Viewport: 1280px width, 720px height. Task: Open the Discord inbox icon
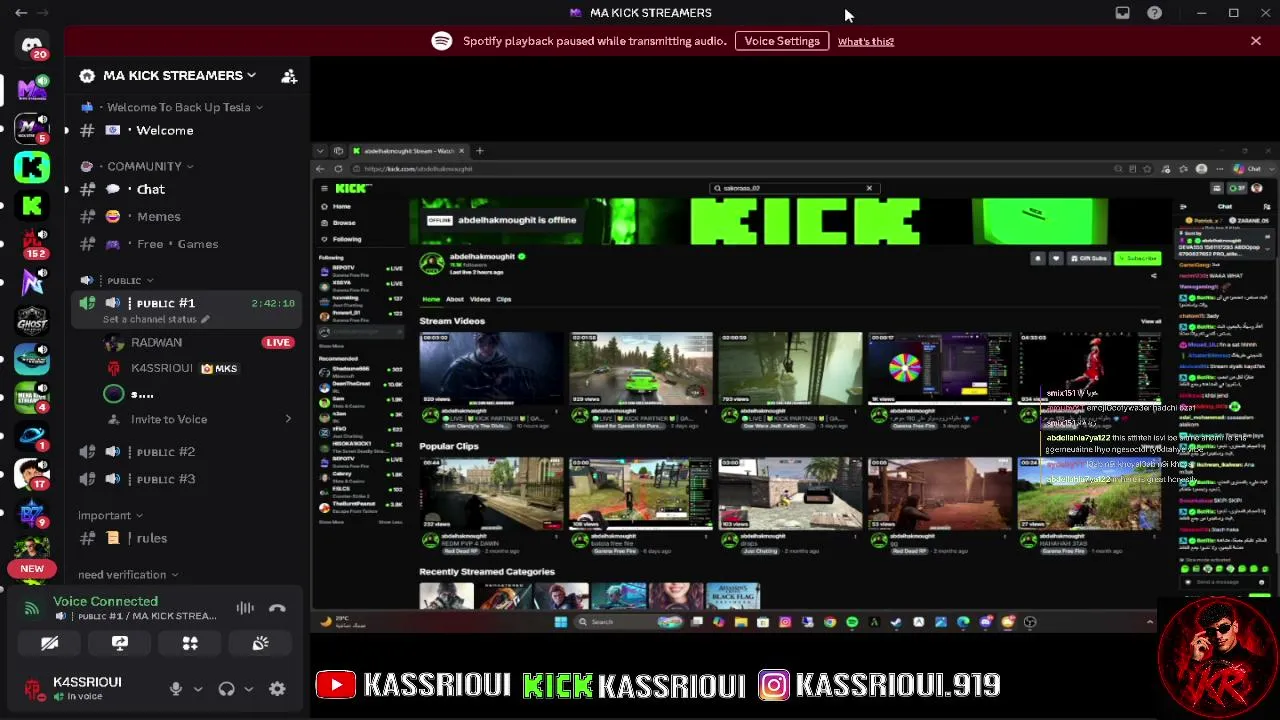point(1122,13)
